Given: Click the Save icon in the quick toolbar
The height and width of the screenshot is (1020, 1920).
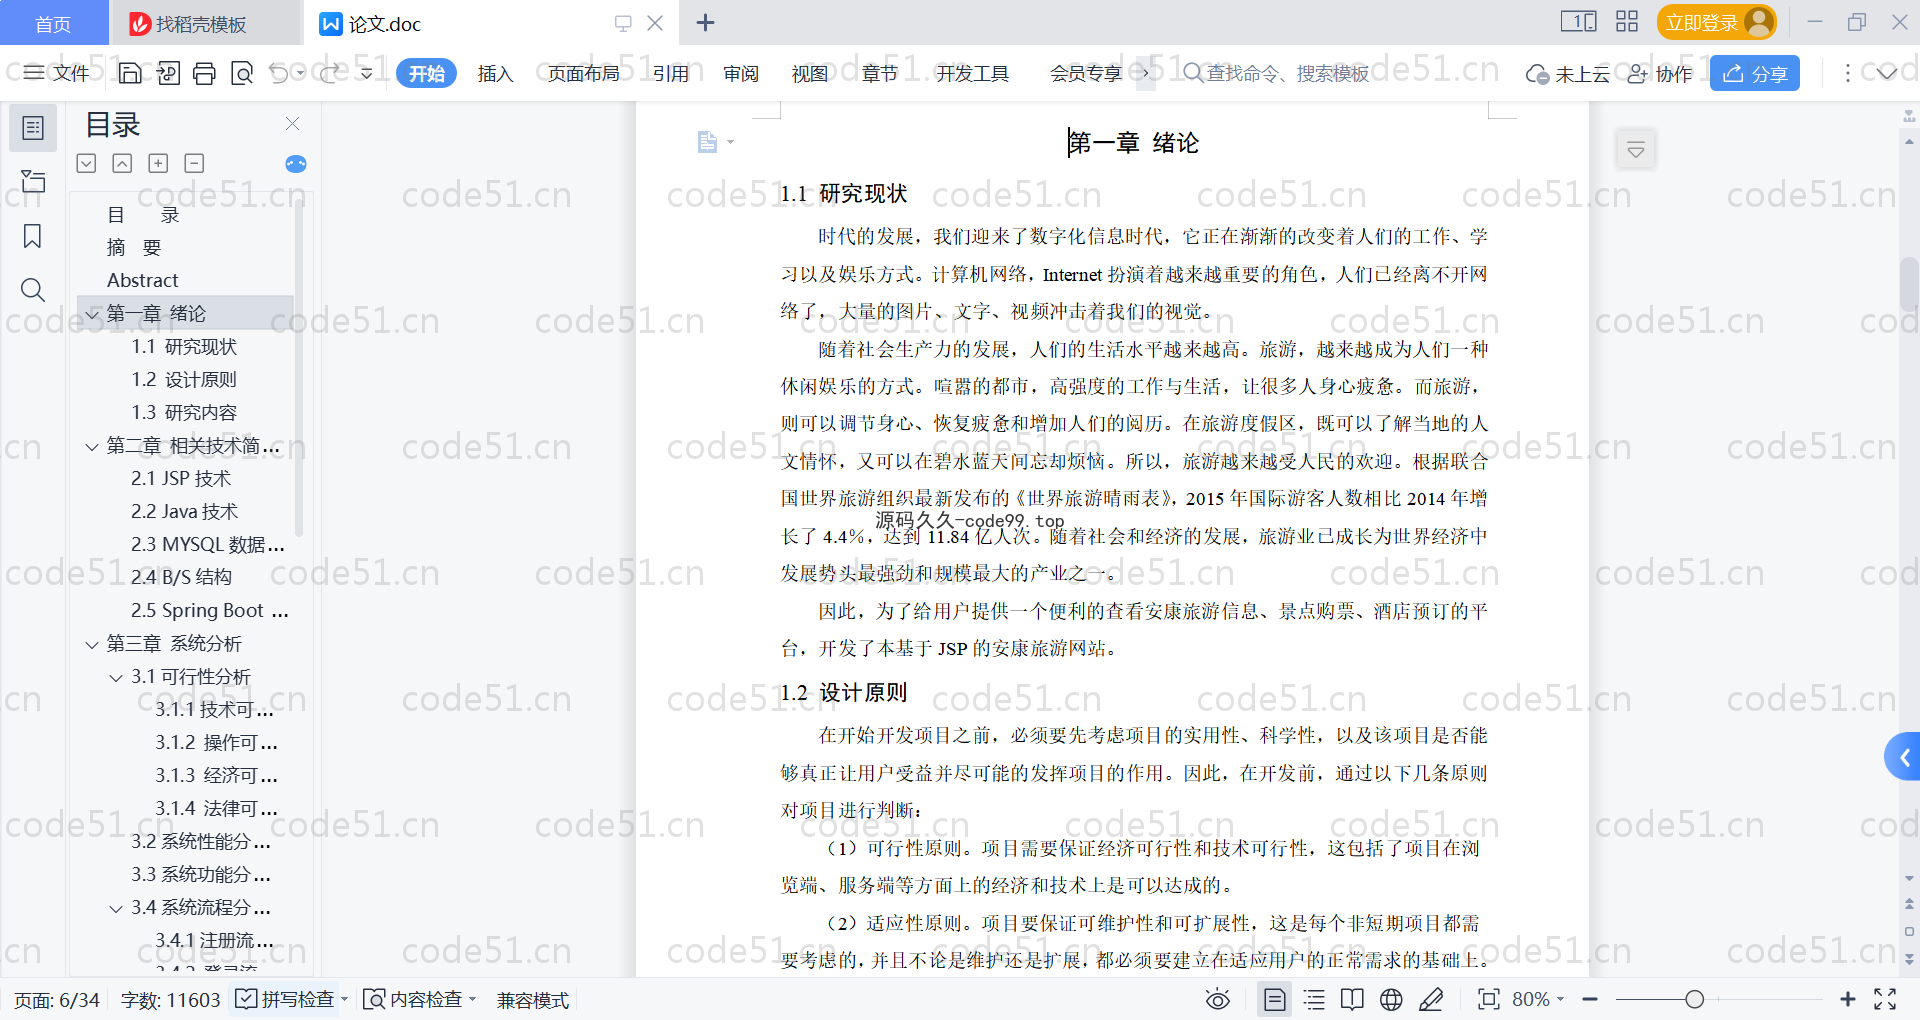Looking at the screenshot, I should coord(130,73).
